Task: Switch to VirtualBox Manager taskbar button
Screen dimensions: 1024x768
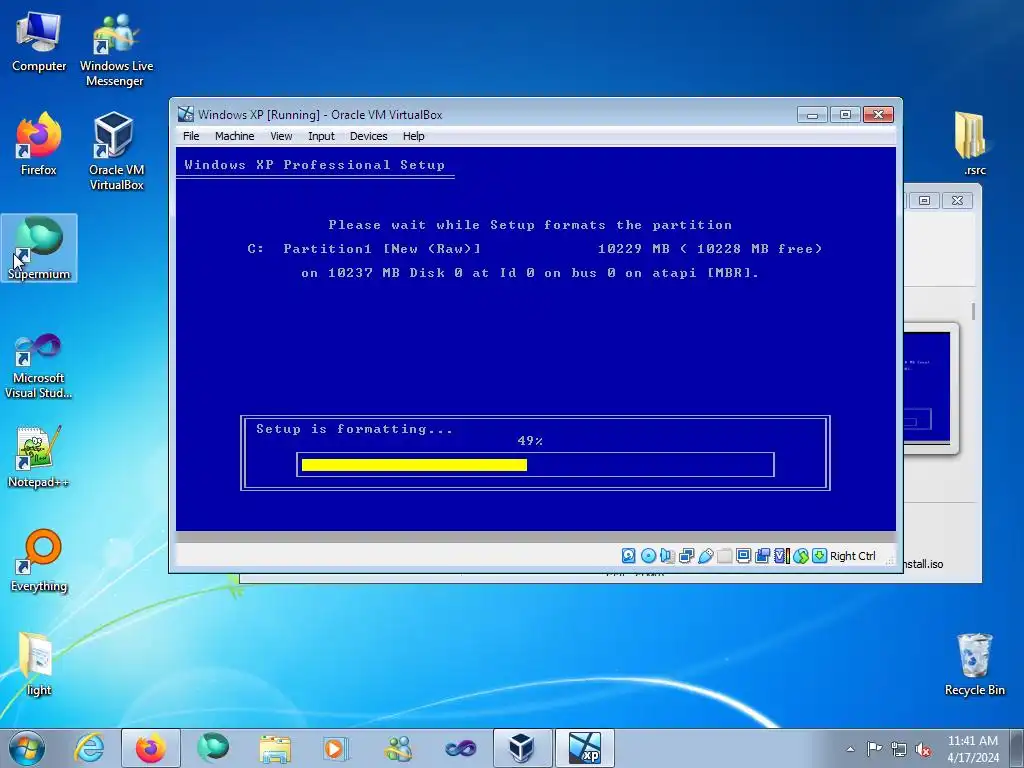Action: [522, 748]
